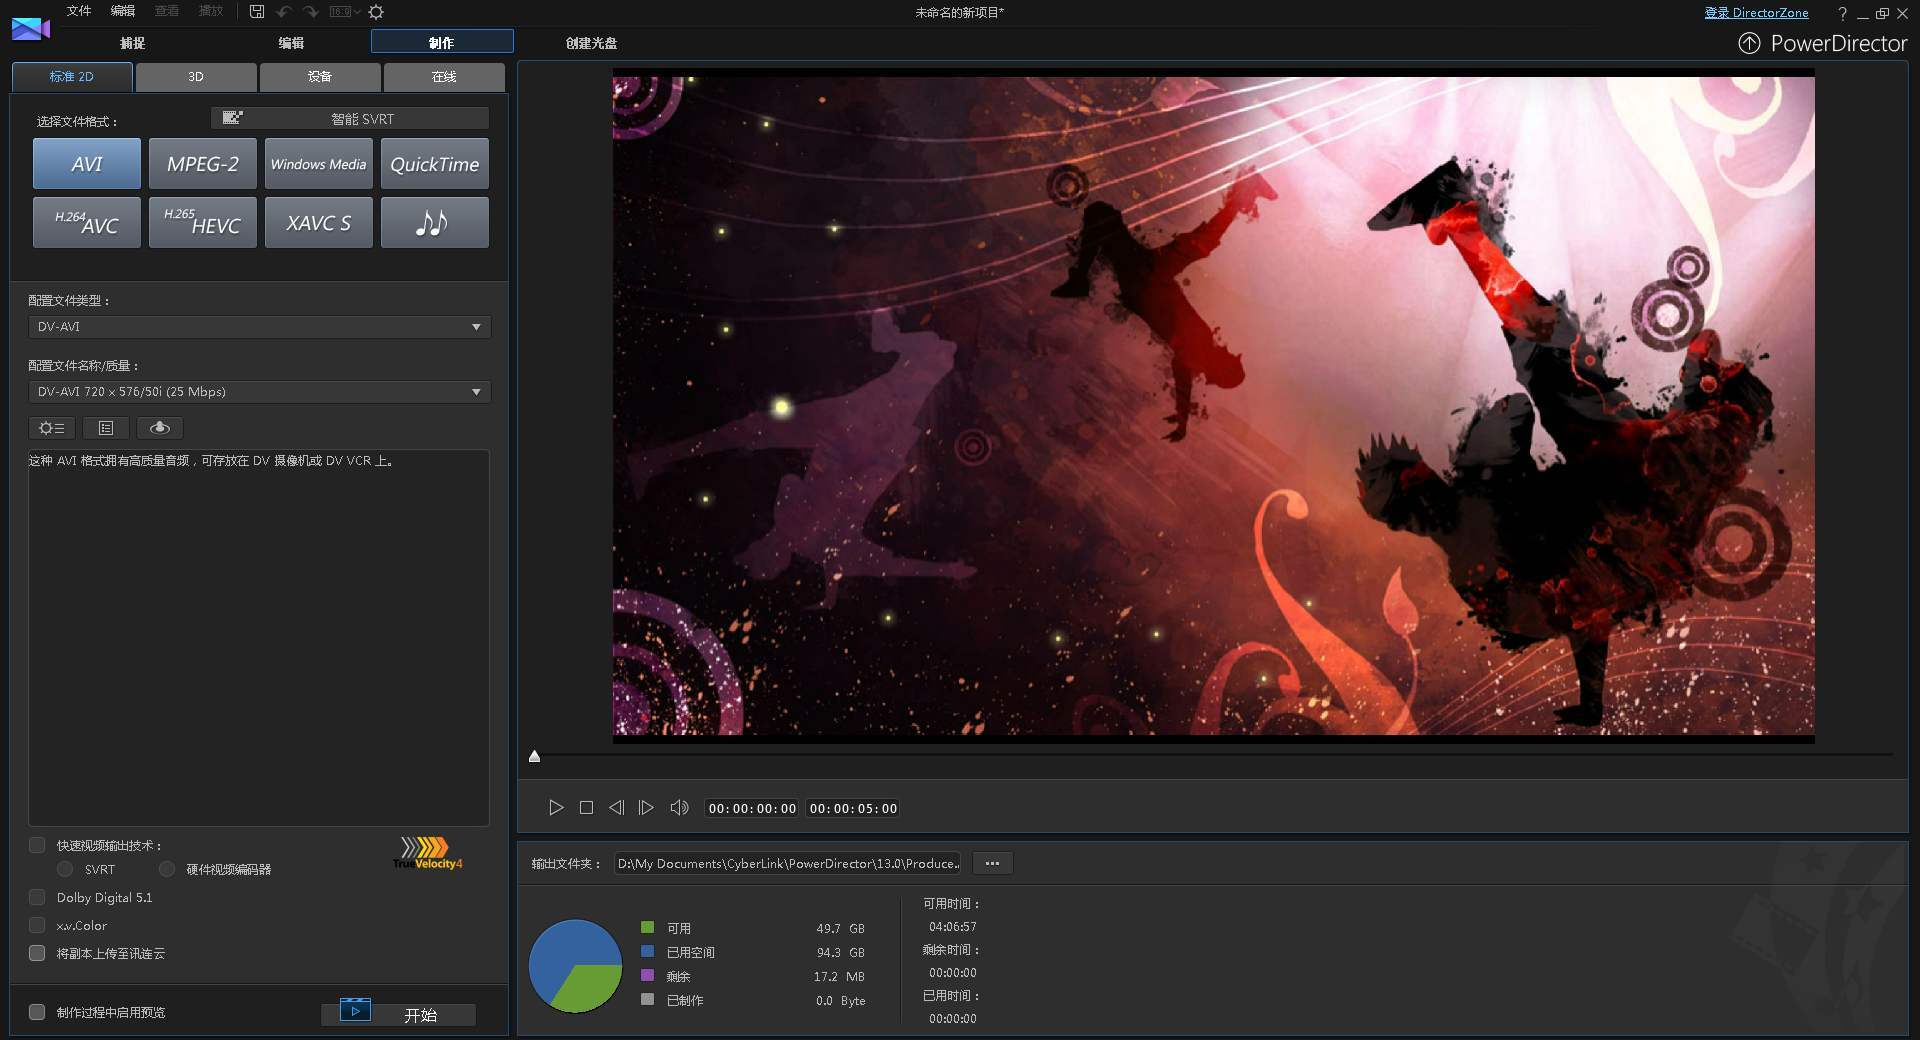Click the profile preview eye icon
This screenshot has height=1040, width=1920.
(x=160, y=428)
